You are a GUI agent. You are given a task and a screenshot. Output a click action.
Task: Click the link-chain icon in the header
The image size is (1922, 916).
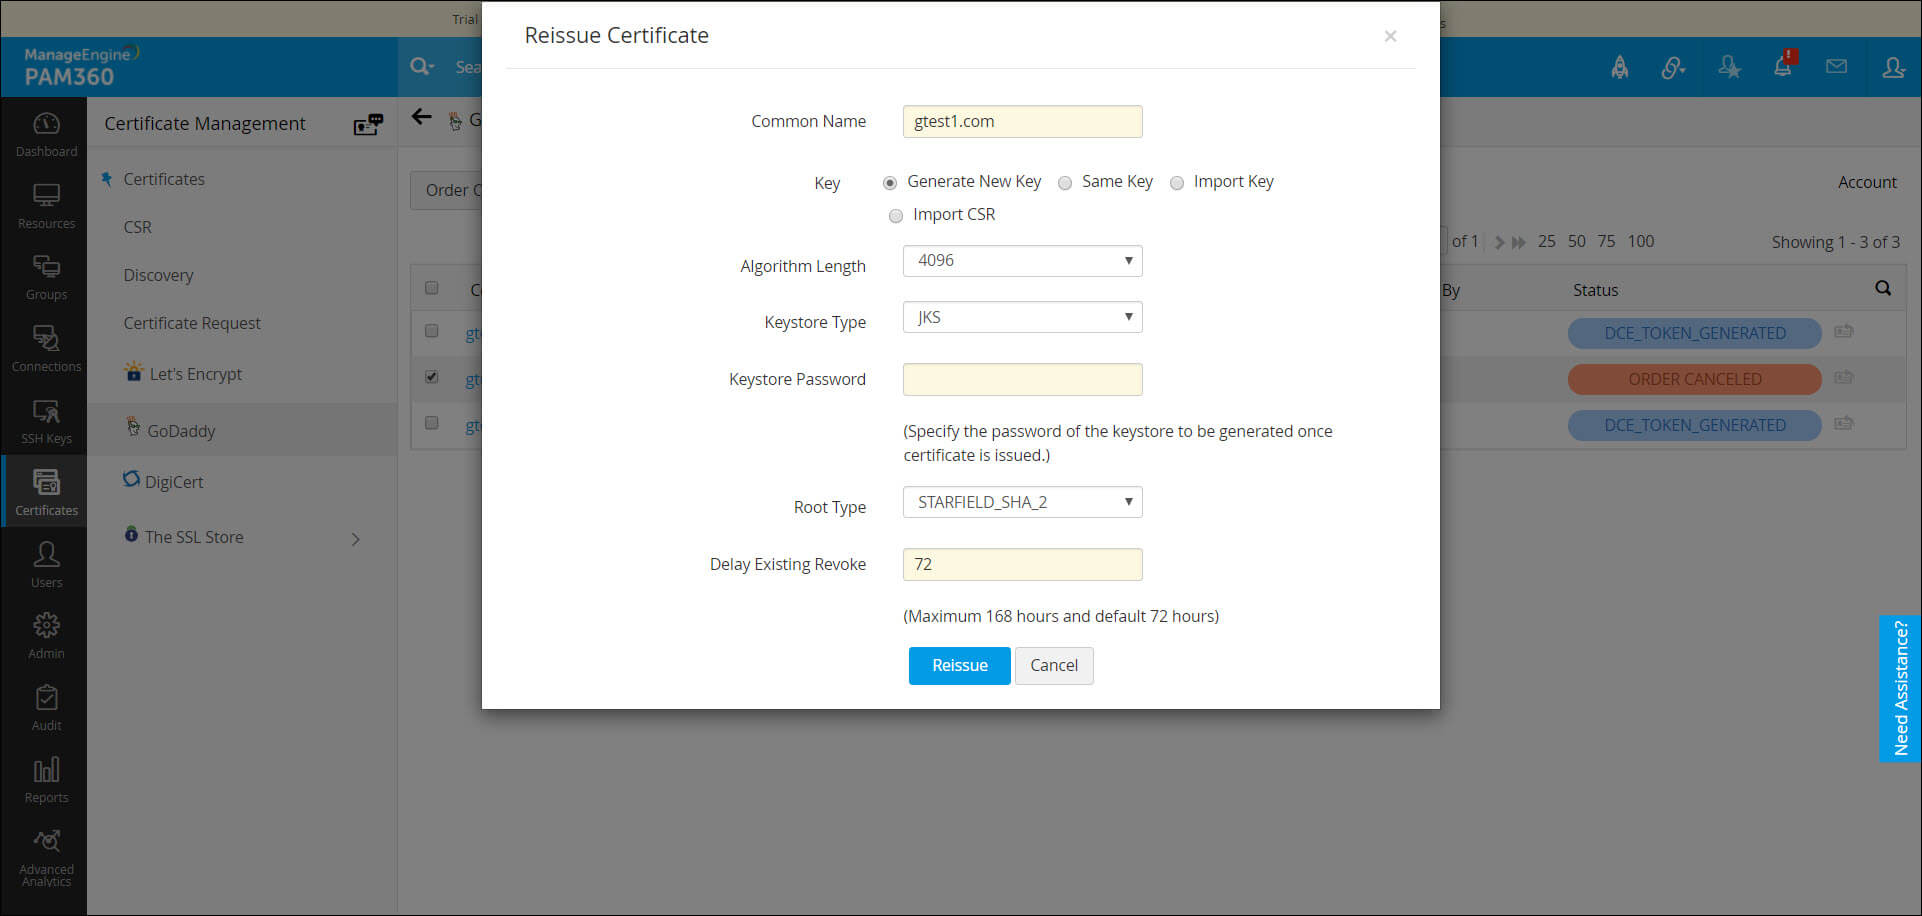tap(1673, 67)
